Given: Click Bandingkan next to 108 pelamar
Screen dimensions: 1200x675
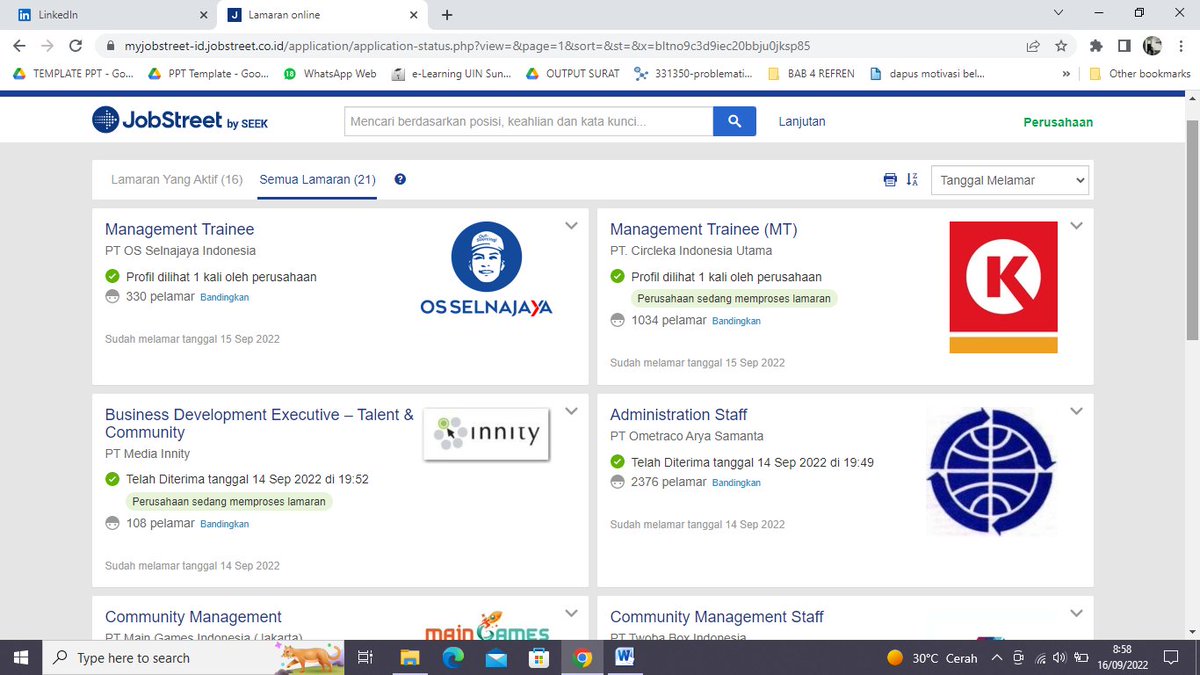Looking at the screenshot, I should pyautogui.click(x=225, y=523).
